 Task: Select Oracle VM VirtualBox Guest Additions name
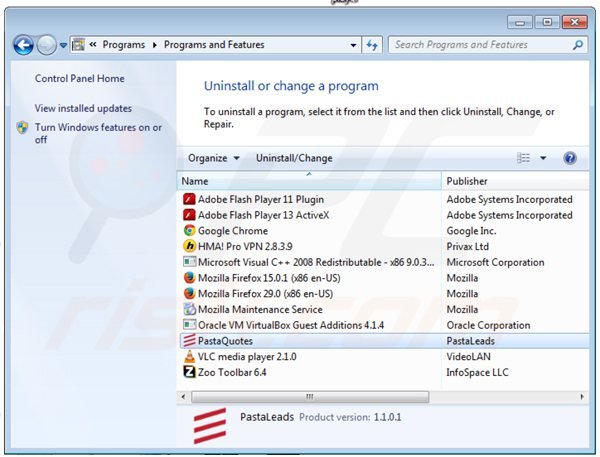click(291, 325)
